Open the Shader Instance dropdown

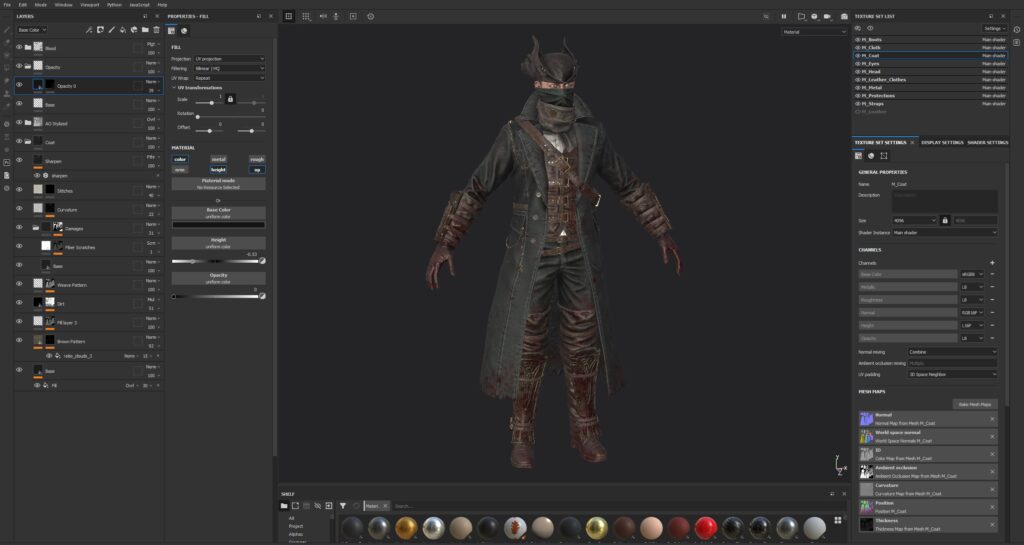tap(945, 233)
